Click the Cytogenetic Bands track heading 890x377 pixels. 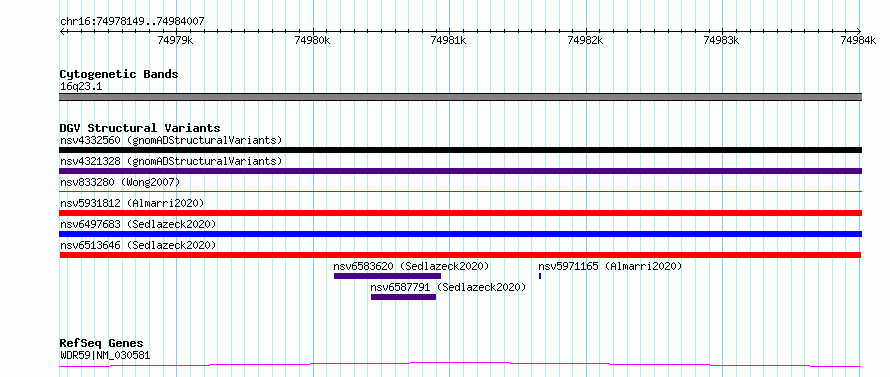(119, 74)
